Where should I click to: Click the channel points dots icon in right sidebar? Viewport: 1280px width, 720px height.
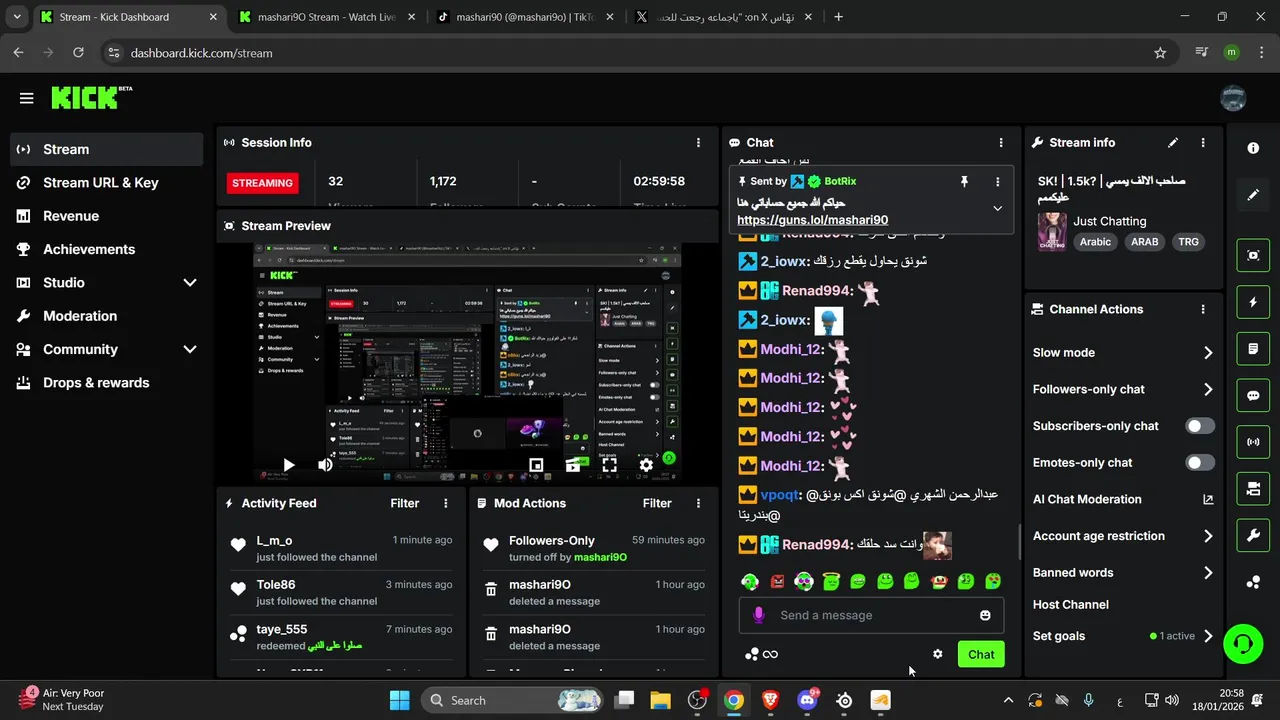coord(1253,582)
